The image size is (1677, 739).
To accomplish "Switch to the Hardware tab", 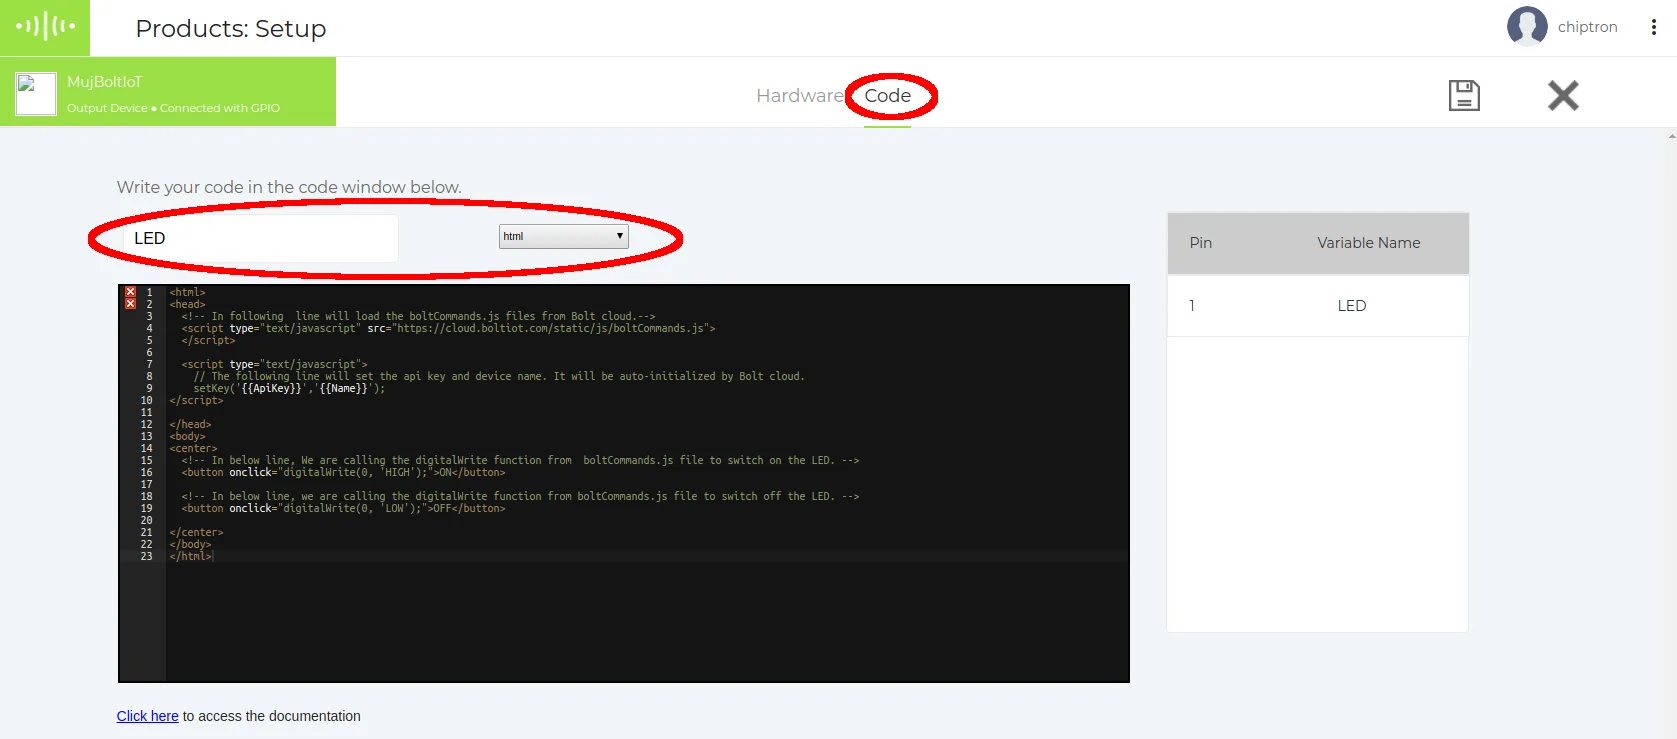I will 800,95.
